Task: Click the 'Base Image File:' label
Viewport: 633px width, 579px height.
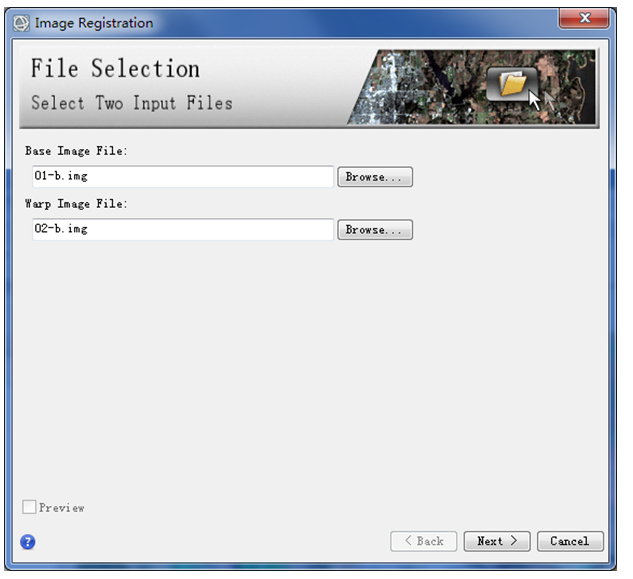Action: click(76, 151)
